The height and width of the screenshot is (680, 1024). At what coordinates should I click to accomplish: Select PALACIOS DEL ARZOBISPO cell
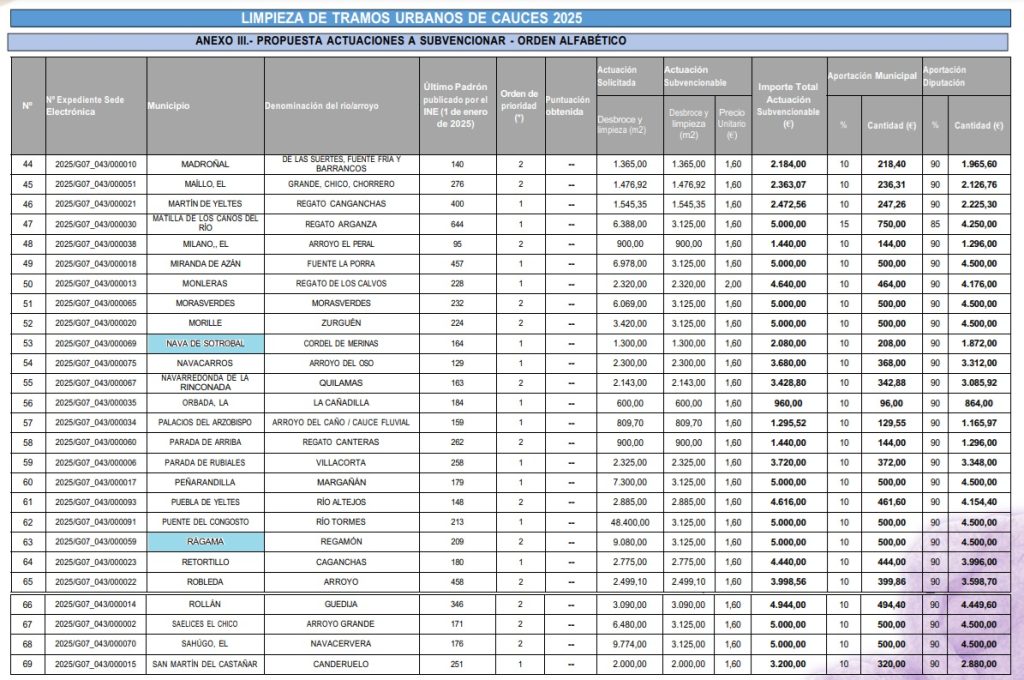point(205,423)
